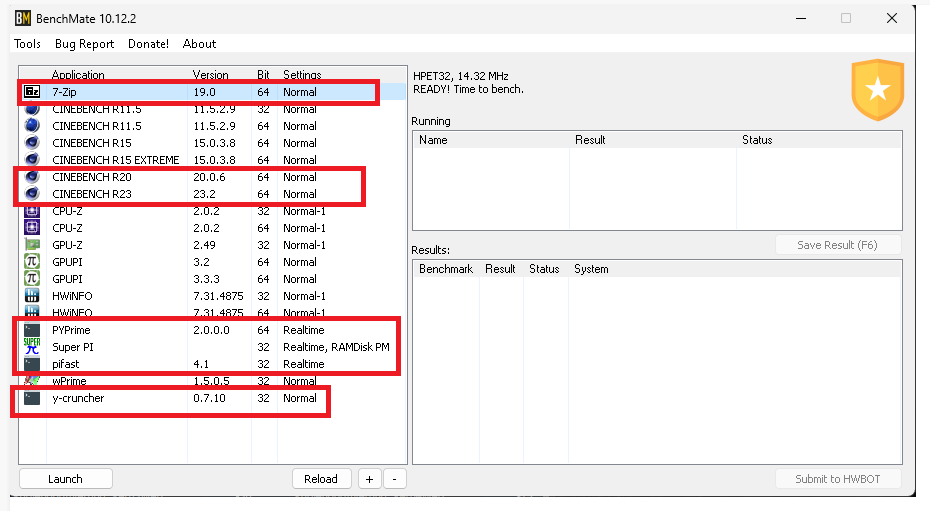Click the Reload button
The height and width of the screenshot is (511, 930).
pyautogui.click(x=321, y=479)
